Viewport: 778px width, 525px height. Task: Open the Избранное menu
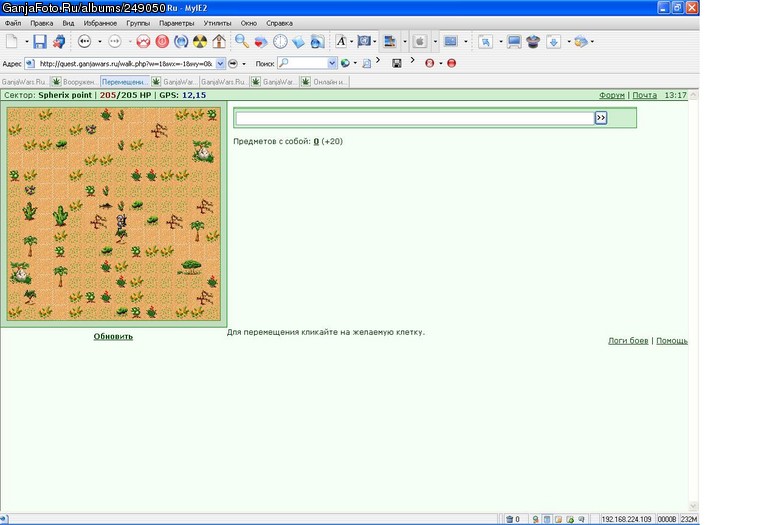pyautogui.click(x=100, y=23)
